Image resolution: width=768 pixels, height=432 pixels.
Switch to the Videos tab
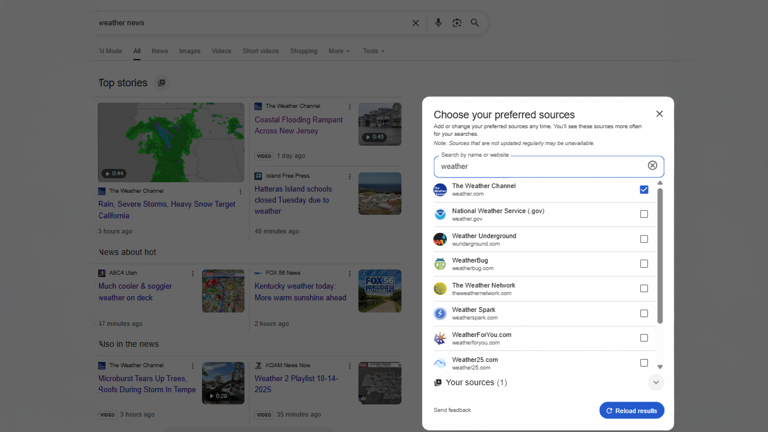tap(221, 51)
